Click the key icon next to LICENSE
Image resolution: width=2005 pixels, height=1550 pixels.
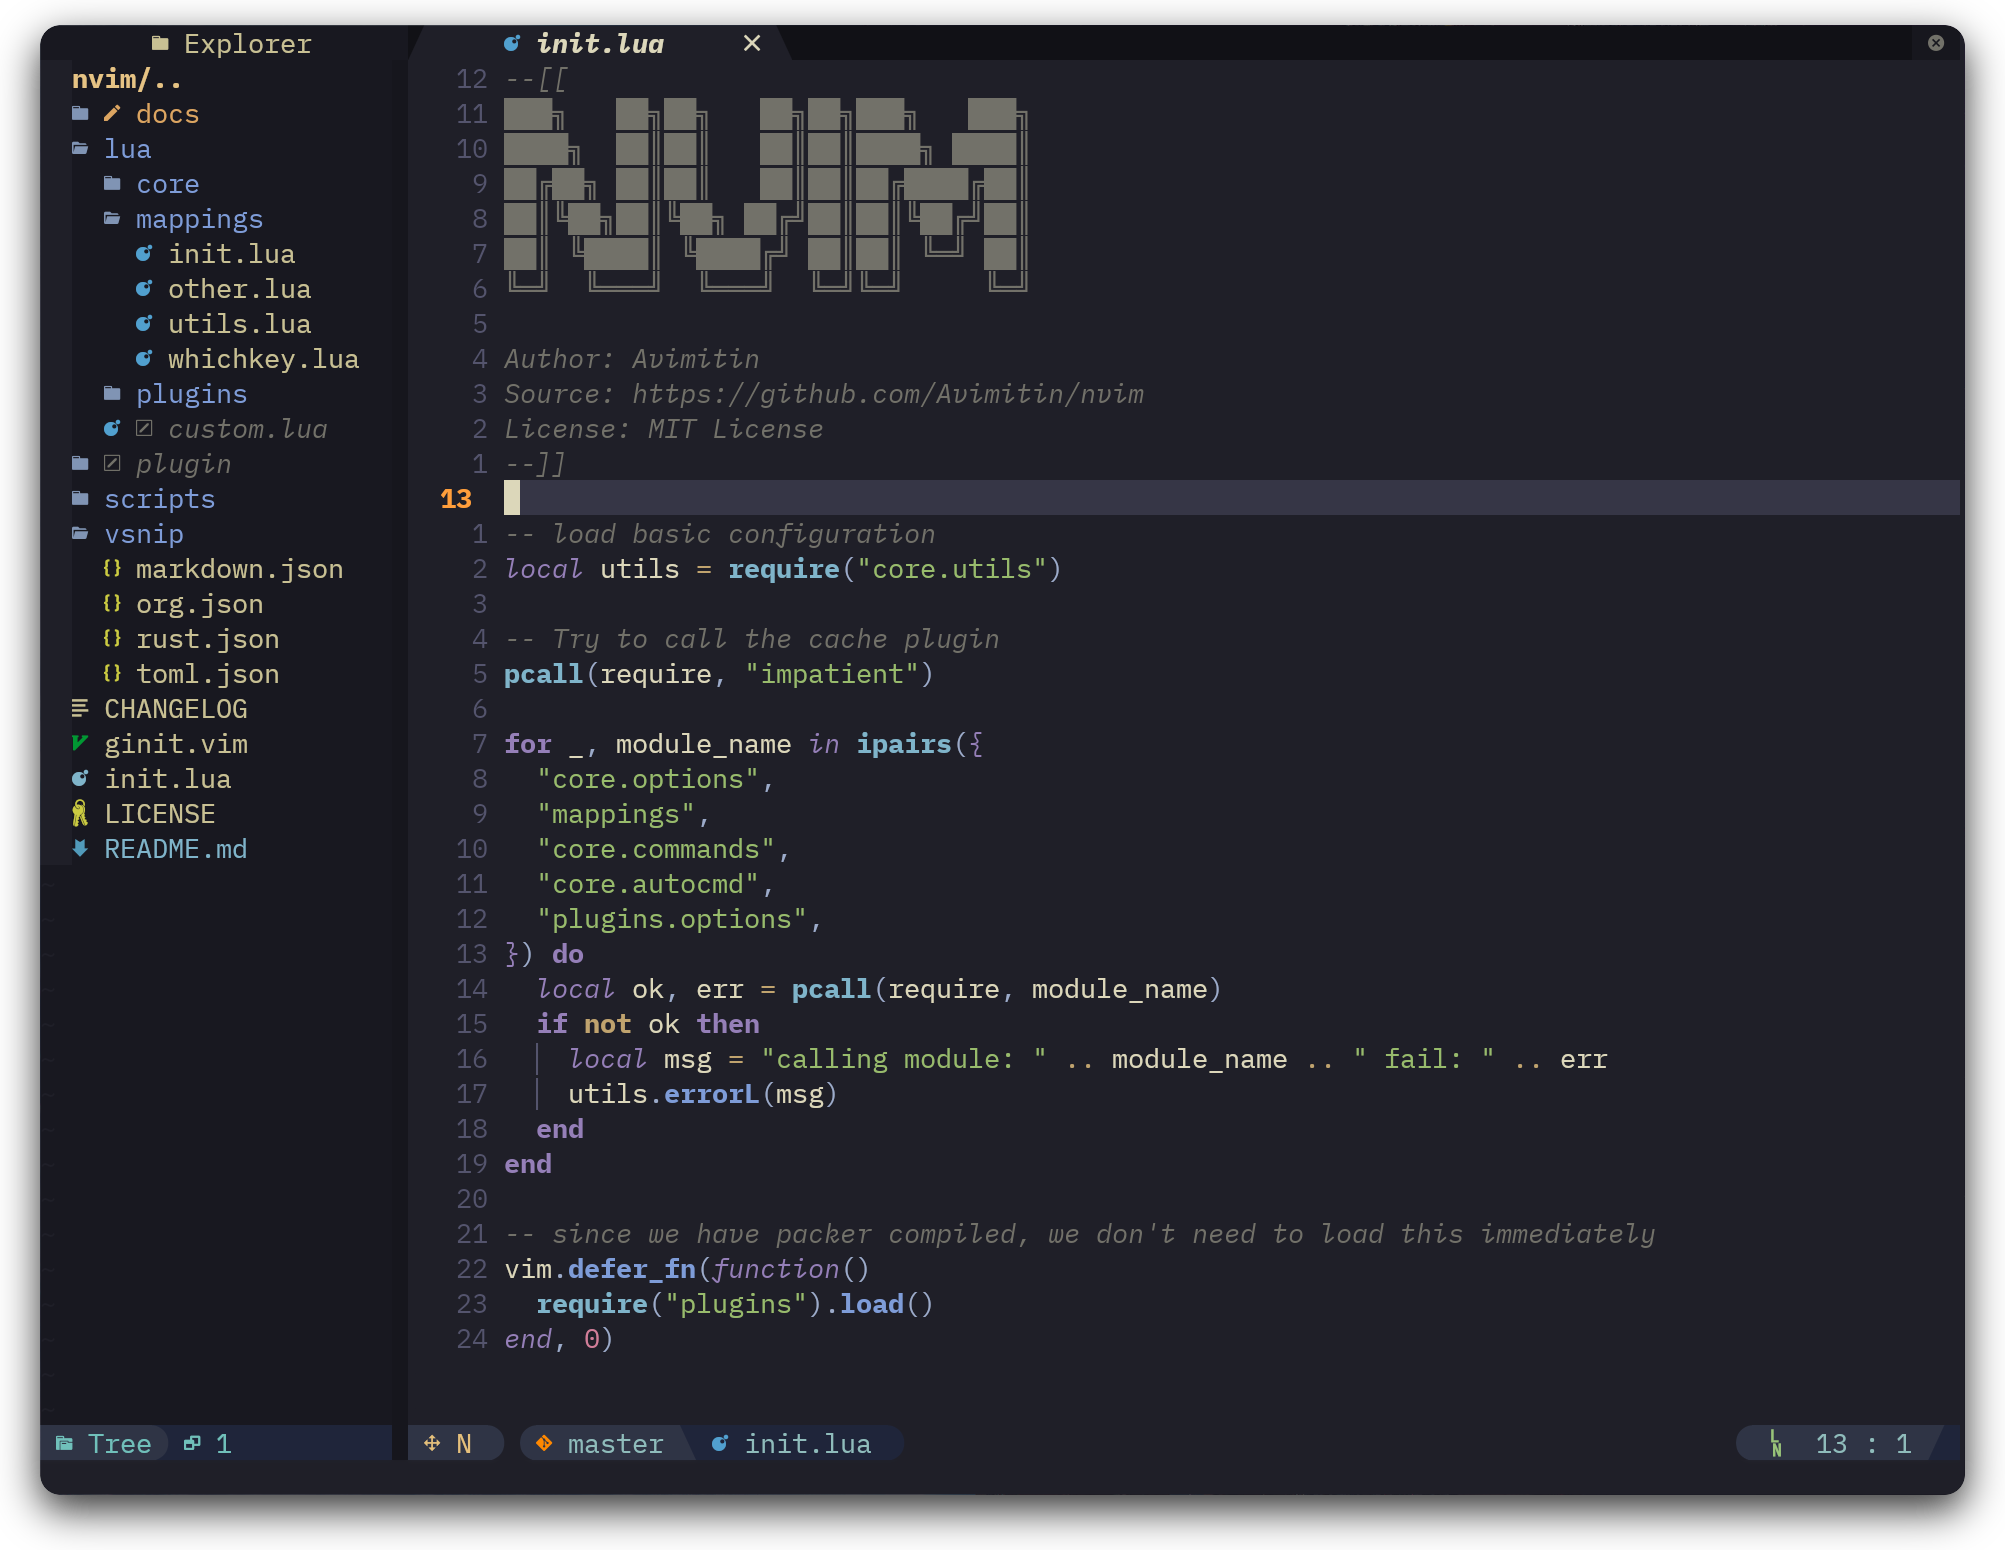click(x=80, y=814)
